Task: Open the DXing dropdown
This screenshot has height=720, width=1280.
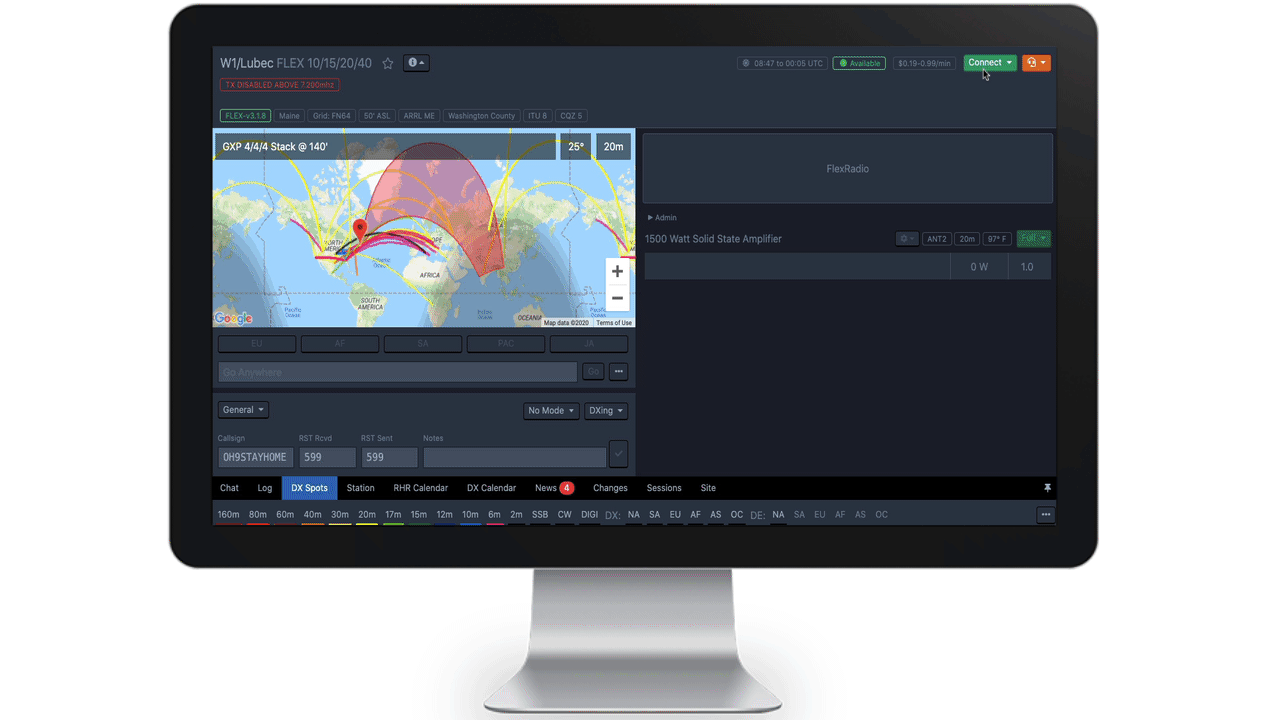Action: coord(606,411)
